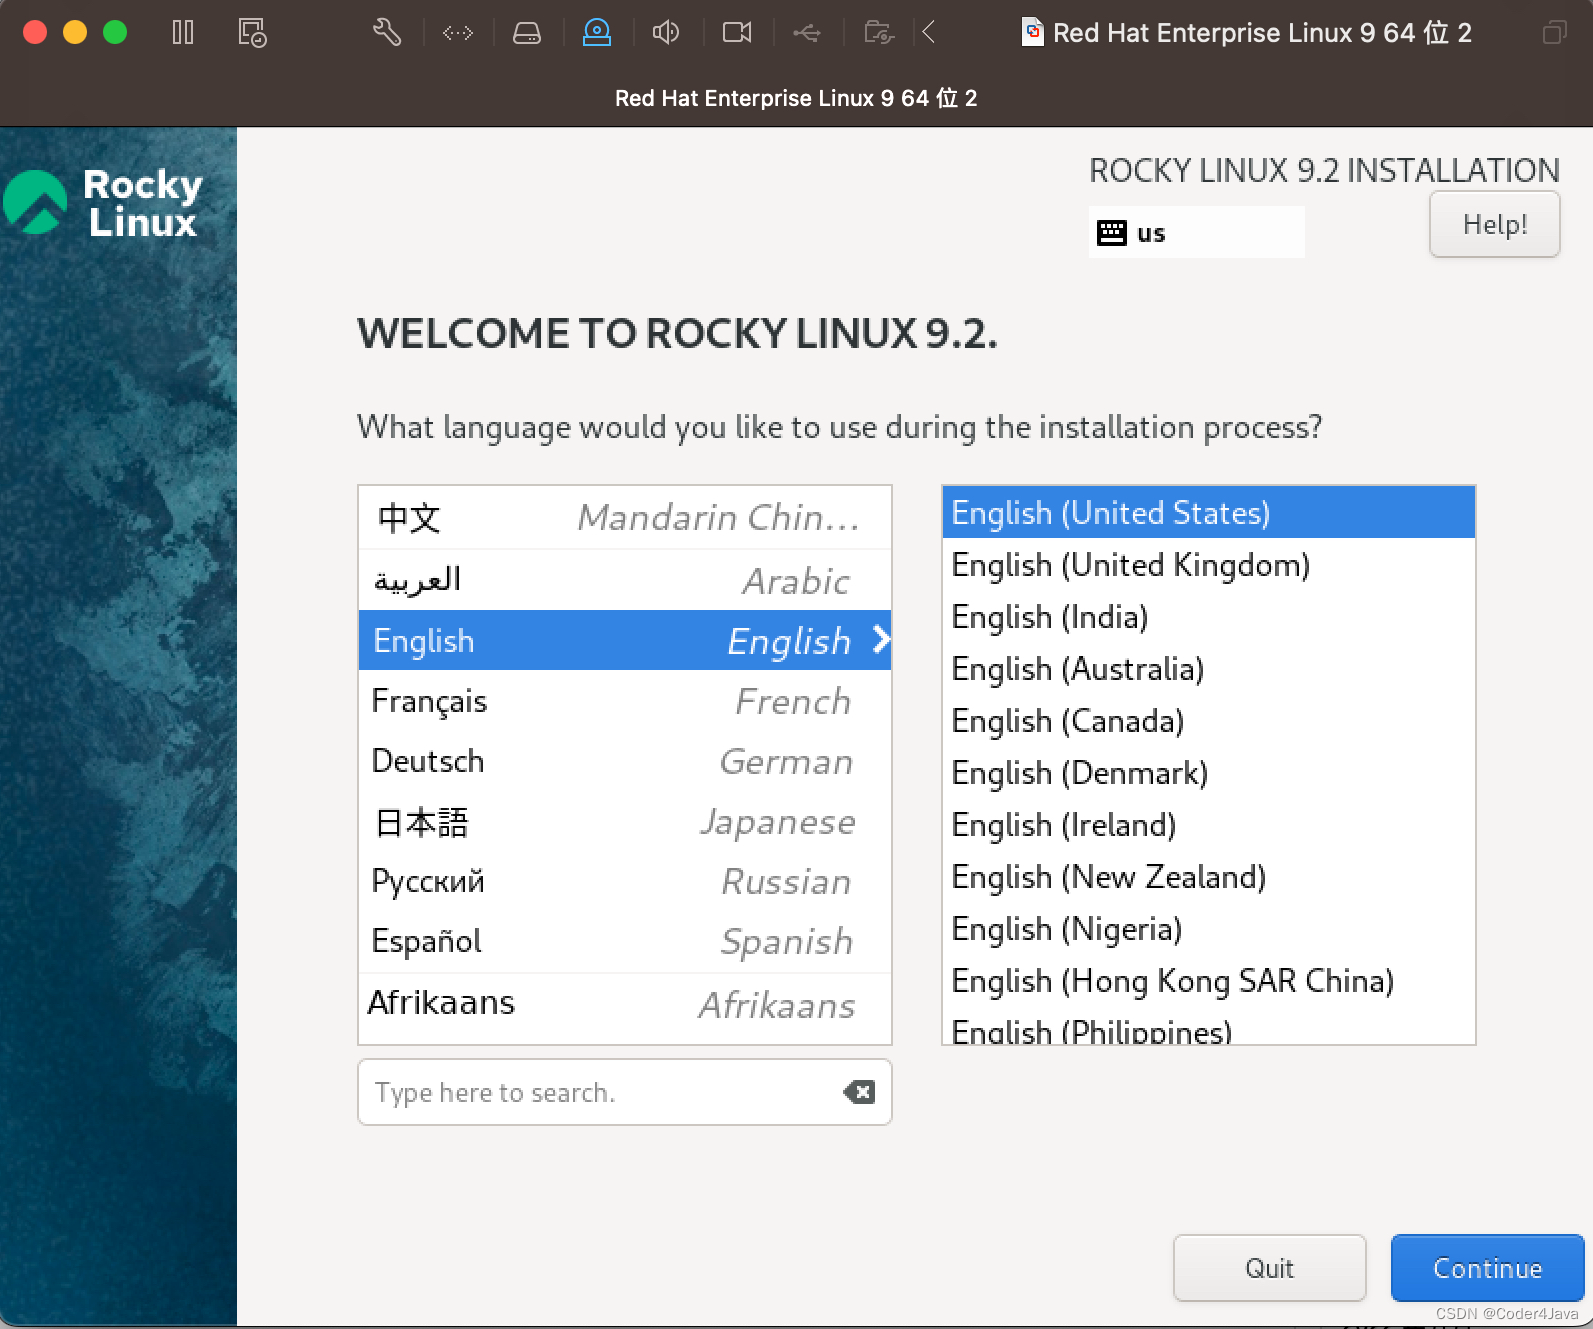
Task: Choose English (India) locale
Action: point(1209,617)
